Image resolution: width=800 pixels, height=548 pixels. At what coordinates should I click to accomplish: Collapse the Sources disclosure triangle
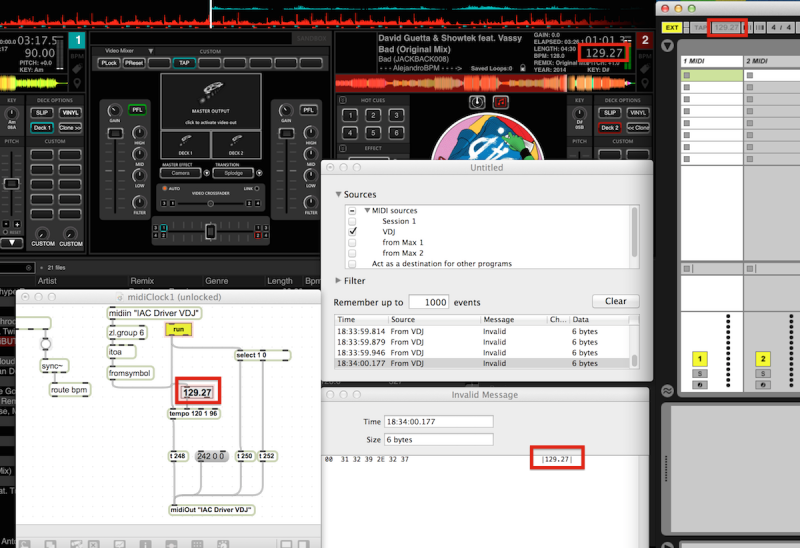click(339, 195)
